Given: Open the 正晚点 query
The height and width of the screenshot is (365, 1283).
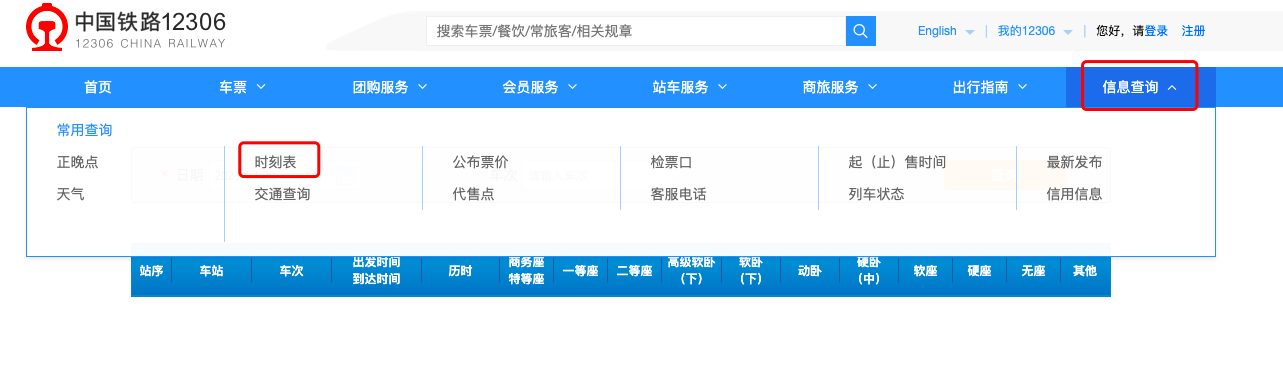Looking at the screenshot, I should point(78,162).
